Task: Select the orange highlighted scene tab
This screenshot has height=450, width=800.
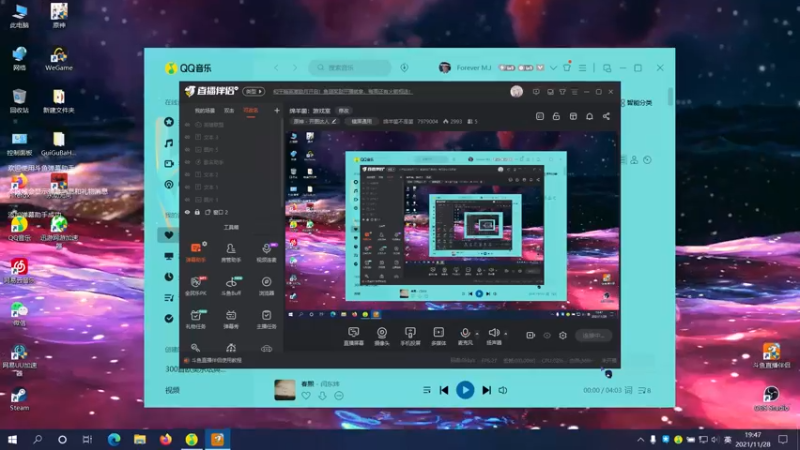Action: coord(251,110)
